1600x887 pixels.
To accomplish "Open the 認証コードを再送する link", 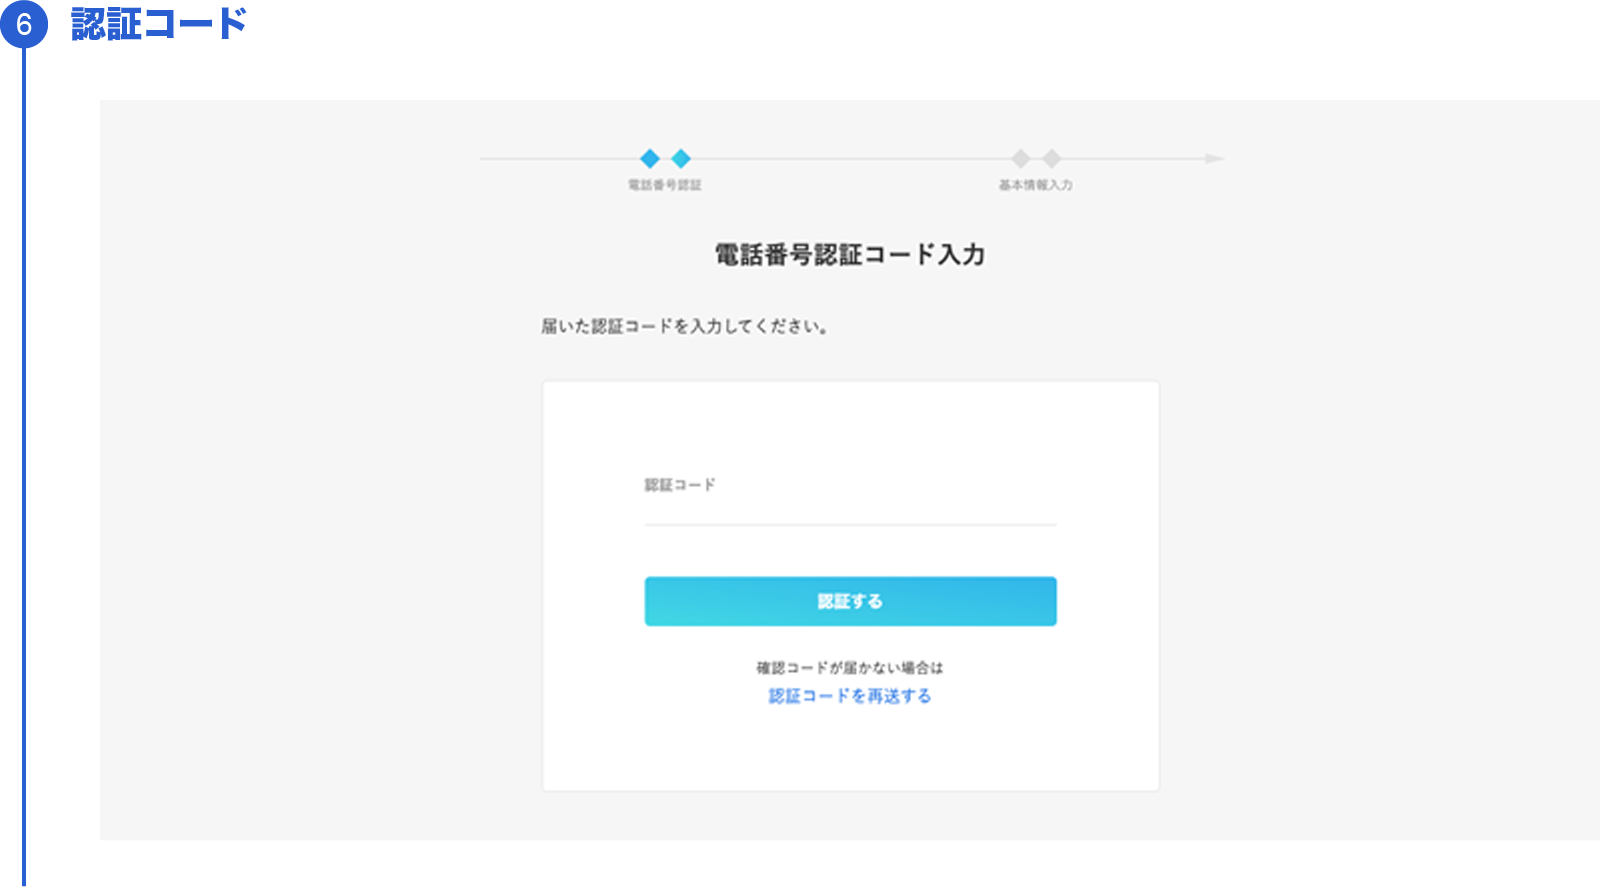I will [x=850, y=696].
